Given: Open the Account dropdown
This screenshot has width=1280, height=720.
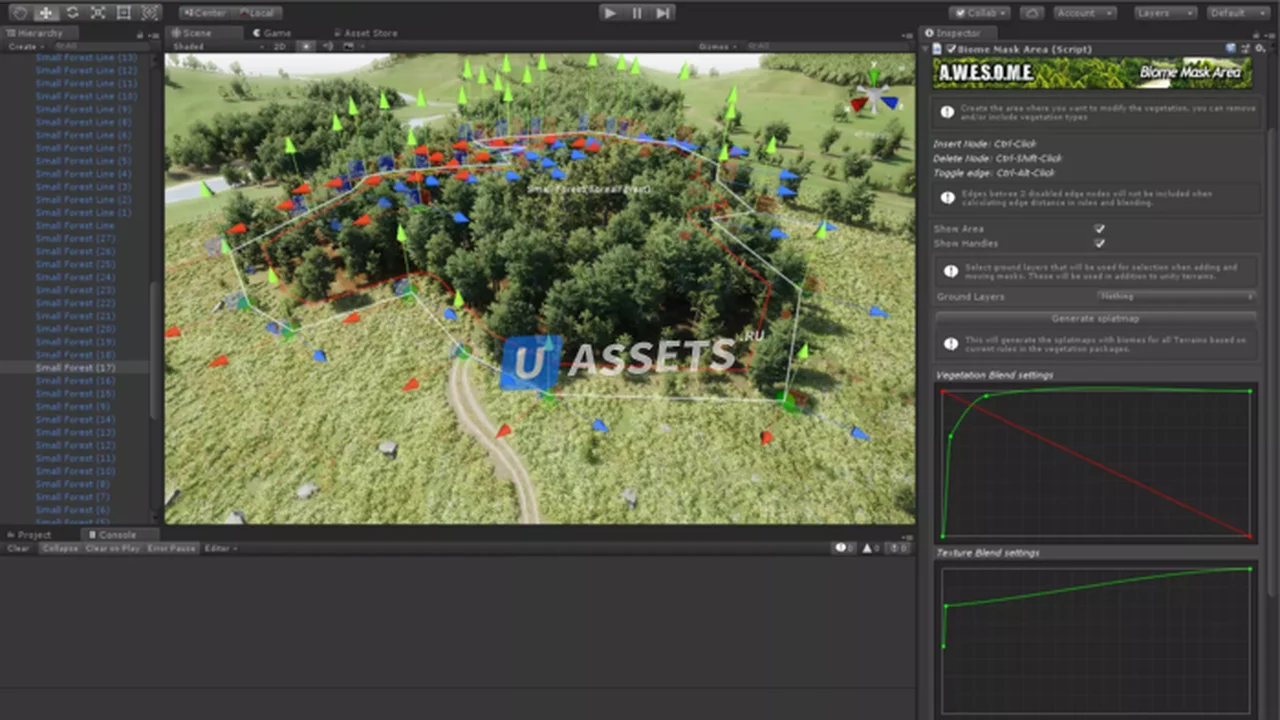Looking at the screenshot, I should coord(1084,13).
